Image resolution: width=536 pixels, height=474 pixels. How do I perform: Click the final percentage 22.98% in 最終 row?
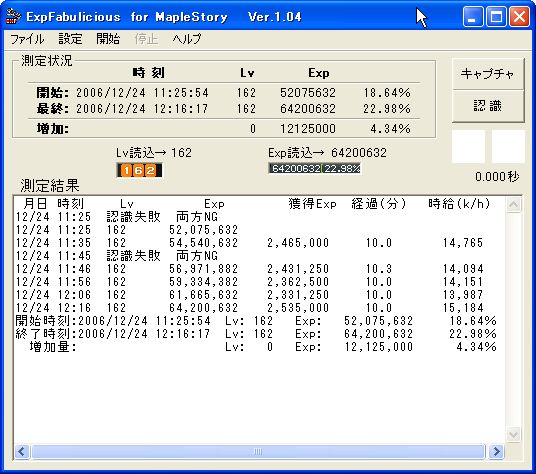387,109
